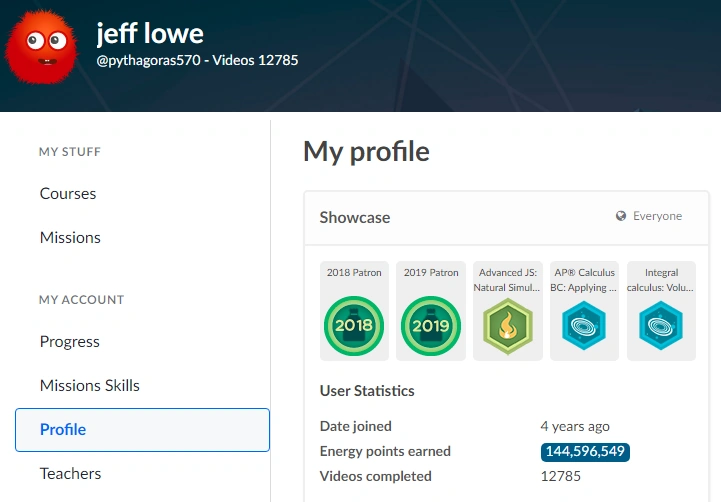Open the Teachers section

[71, 474]
